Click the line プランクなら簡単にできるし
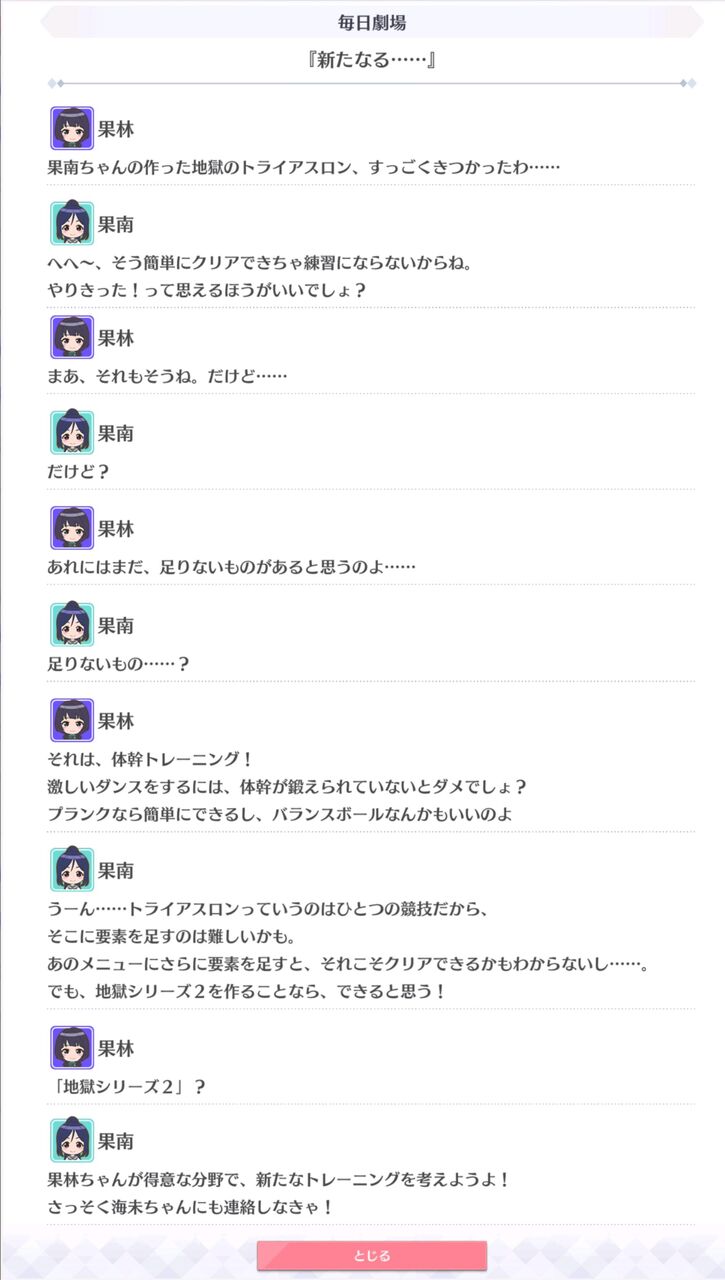 (x=280, y=813)
